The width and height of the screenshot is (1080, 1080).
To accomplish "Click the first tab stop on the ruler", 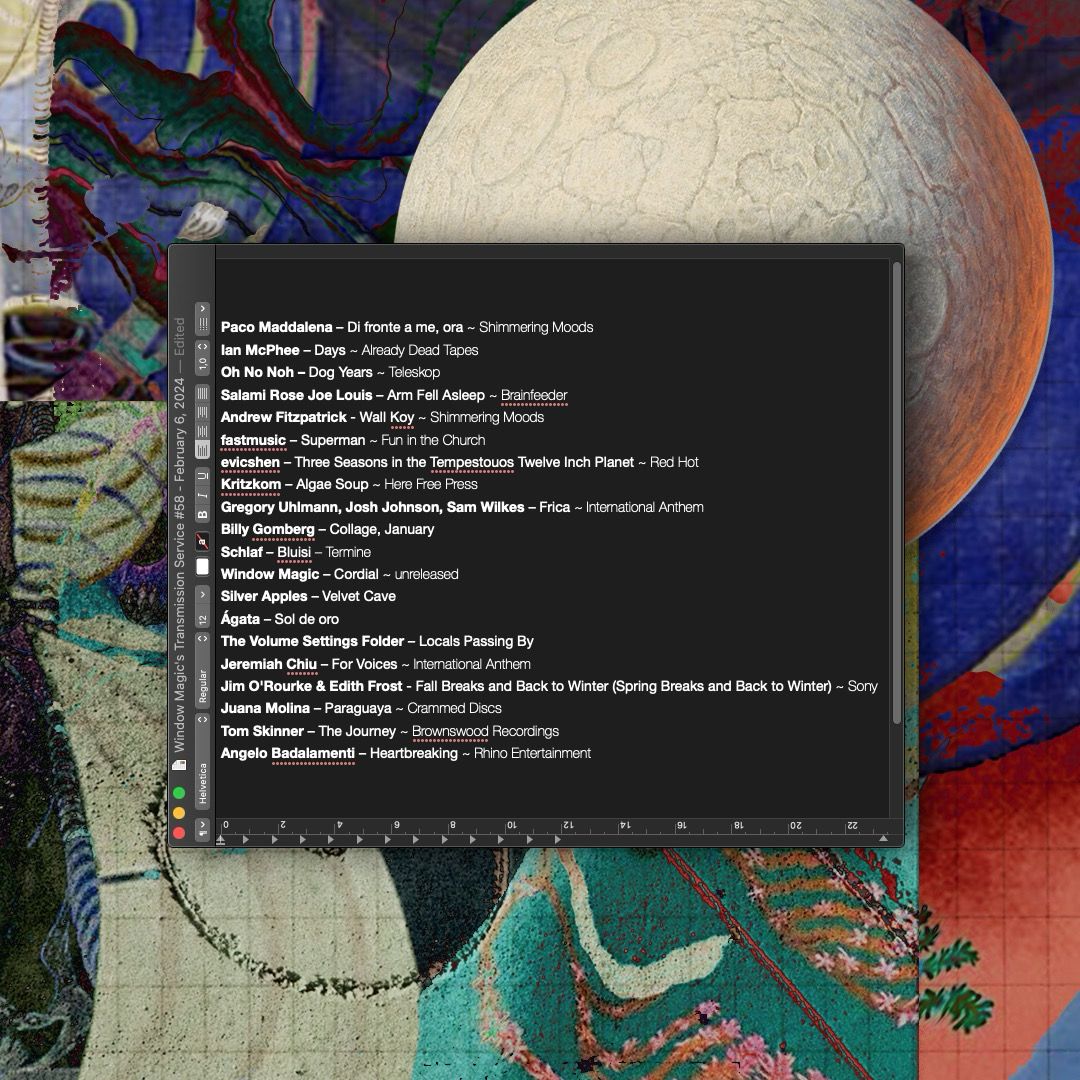I will [246, 840].
